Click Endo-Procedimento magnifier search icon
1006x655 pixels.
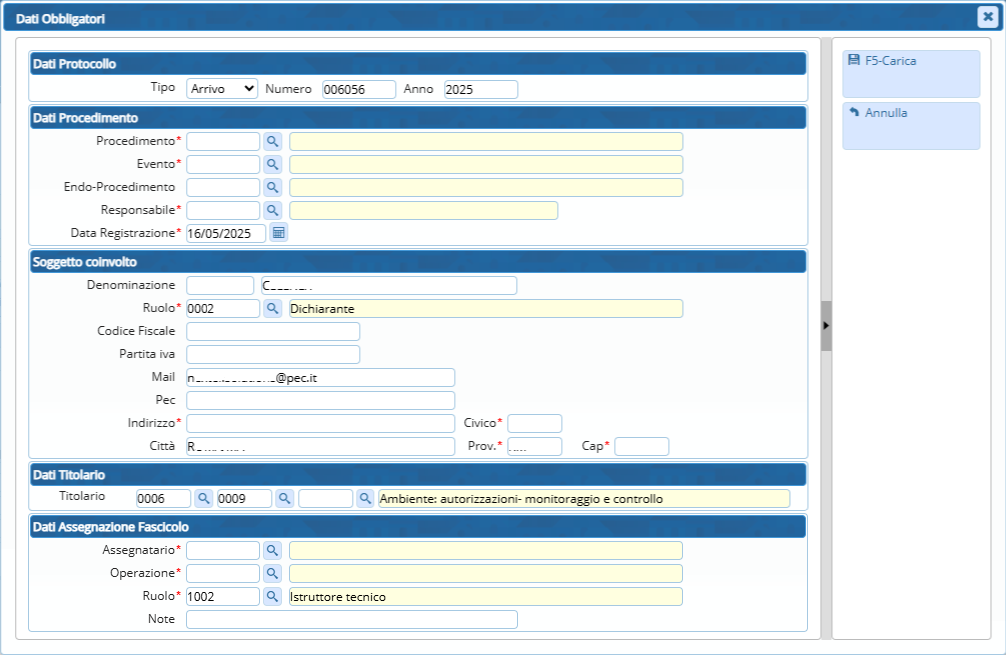coord(274,187)
